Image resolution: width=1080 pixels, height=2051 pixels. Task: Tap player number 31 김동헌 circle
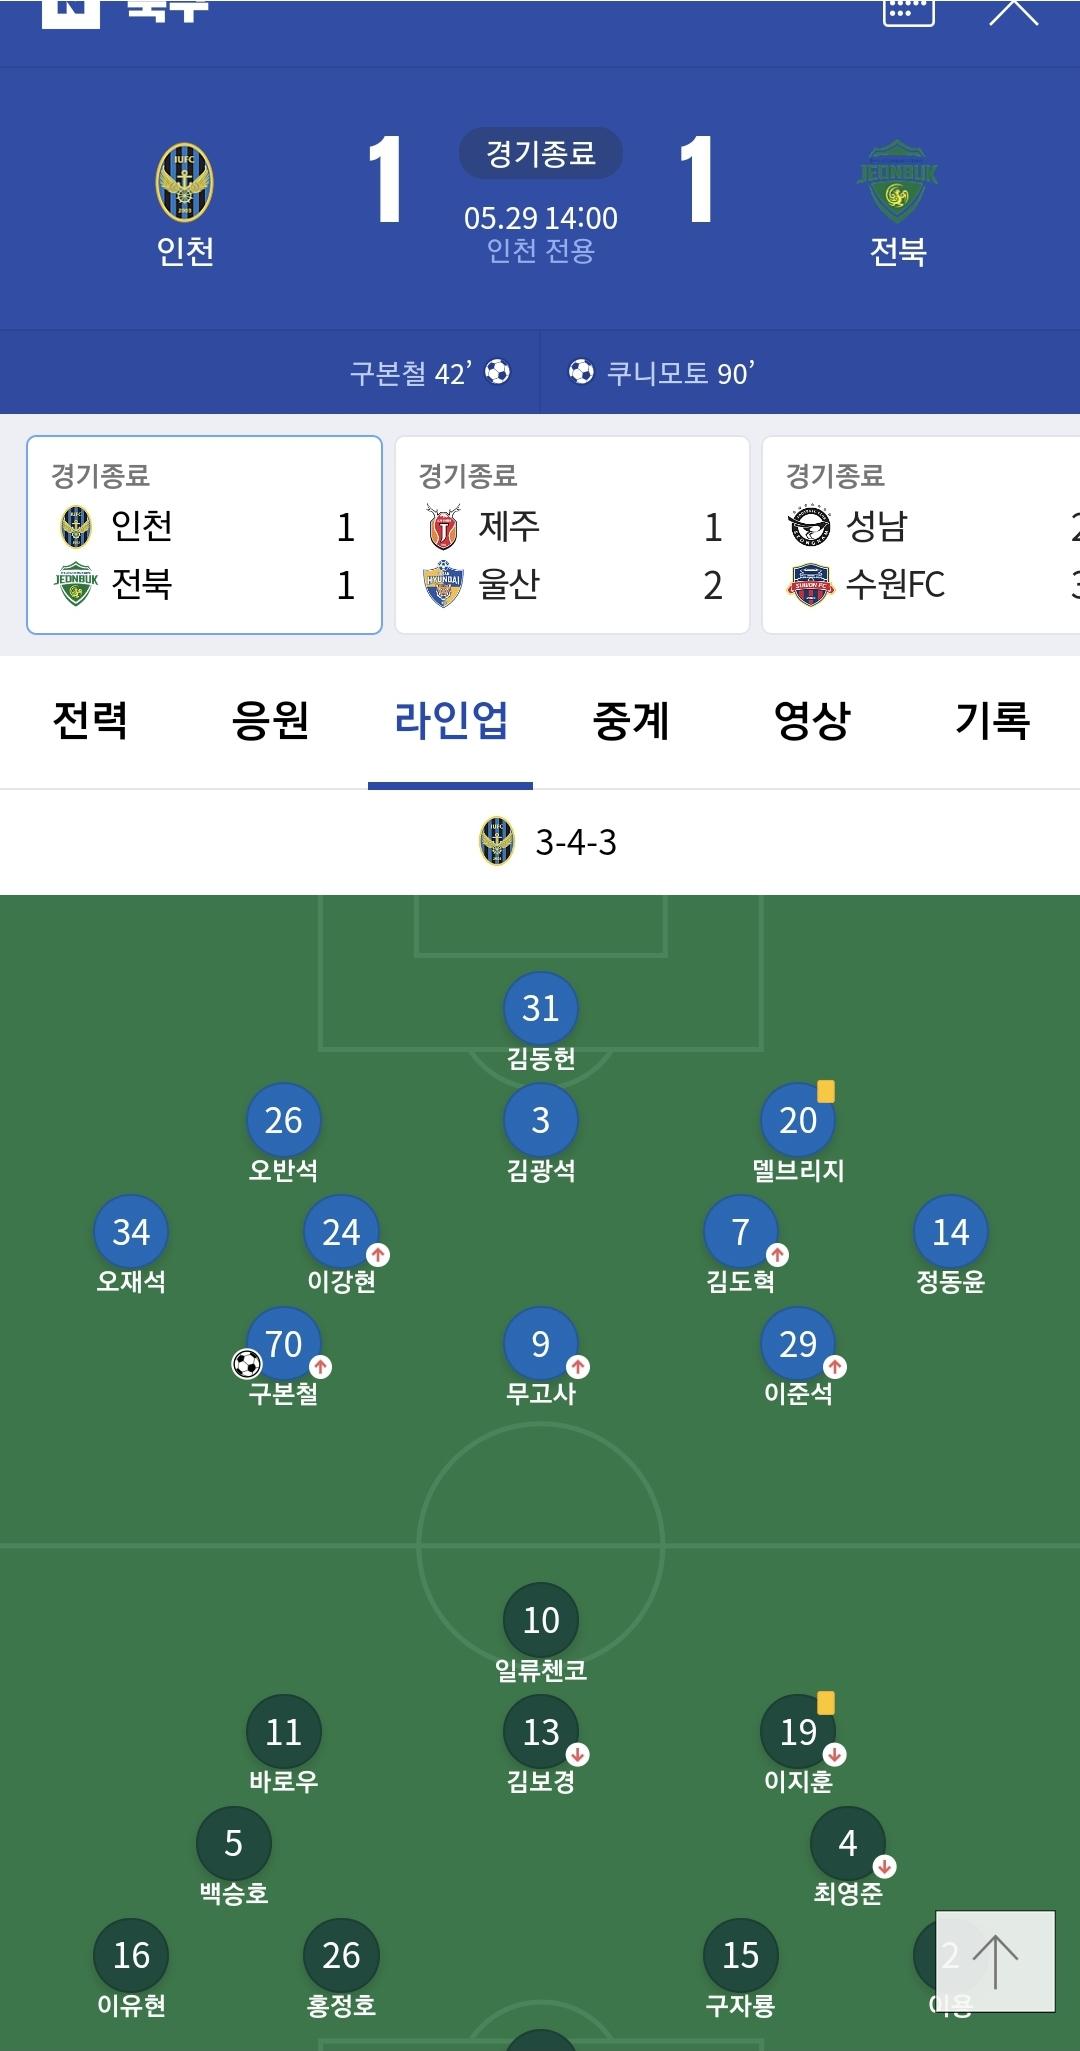tap(541, 1008)
